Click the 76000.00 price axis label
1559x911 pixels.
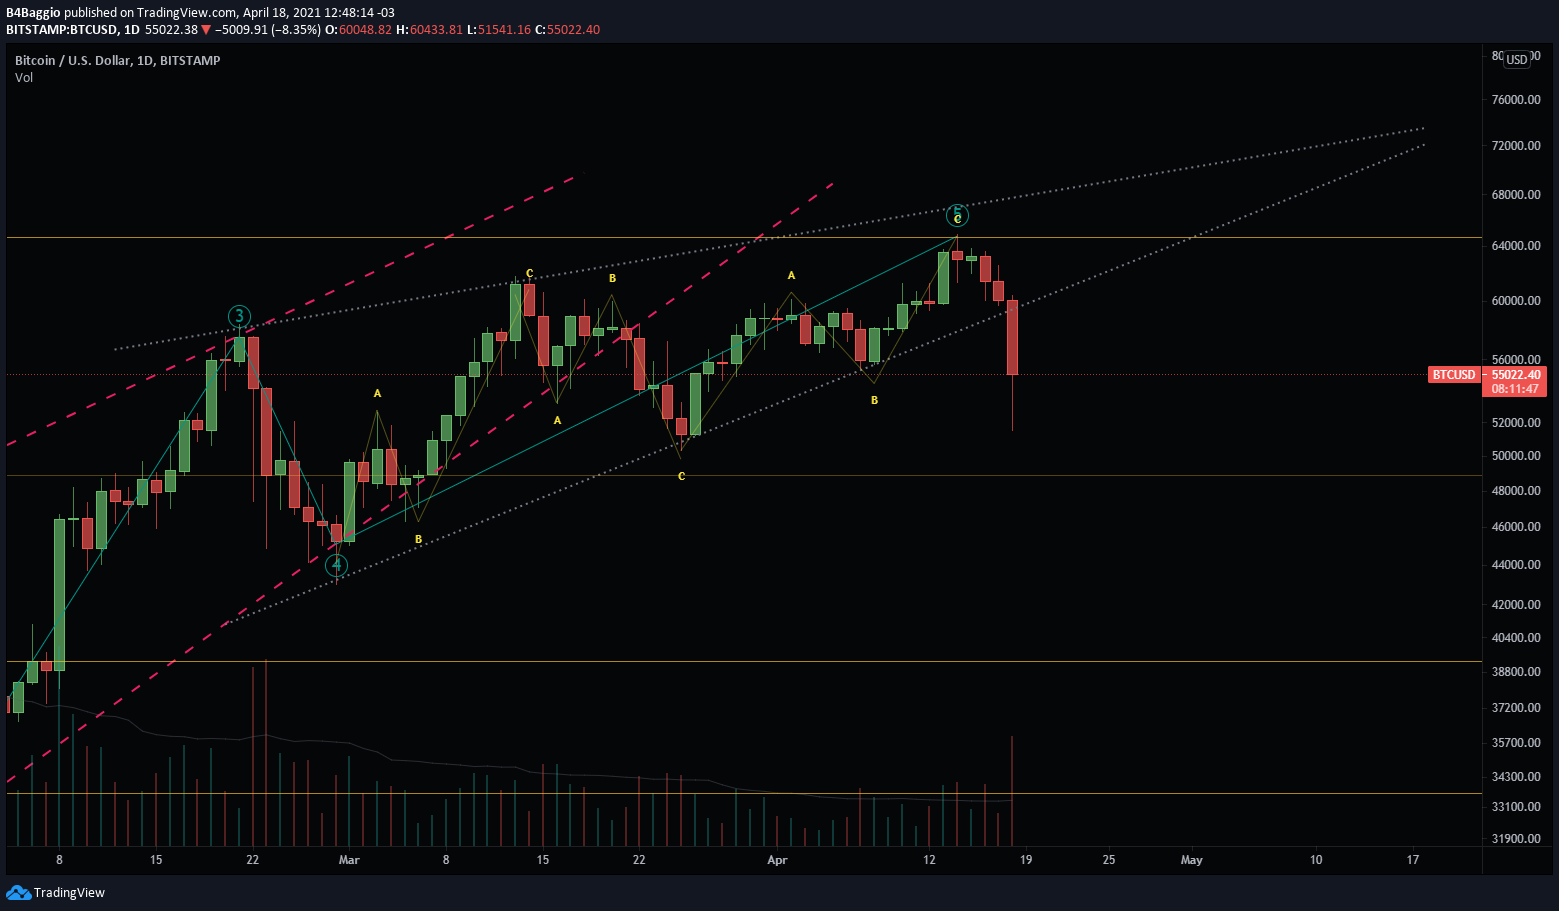[1516, 100]
